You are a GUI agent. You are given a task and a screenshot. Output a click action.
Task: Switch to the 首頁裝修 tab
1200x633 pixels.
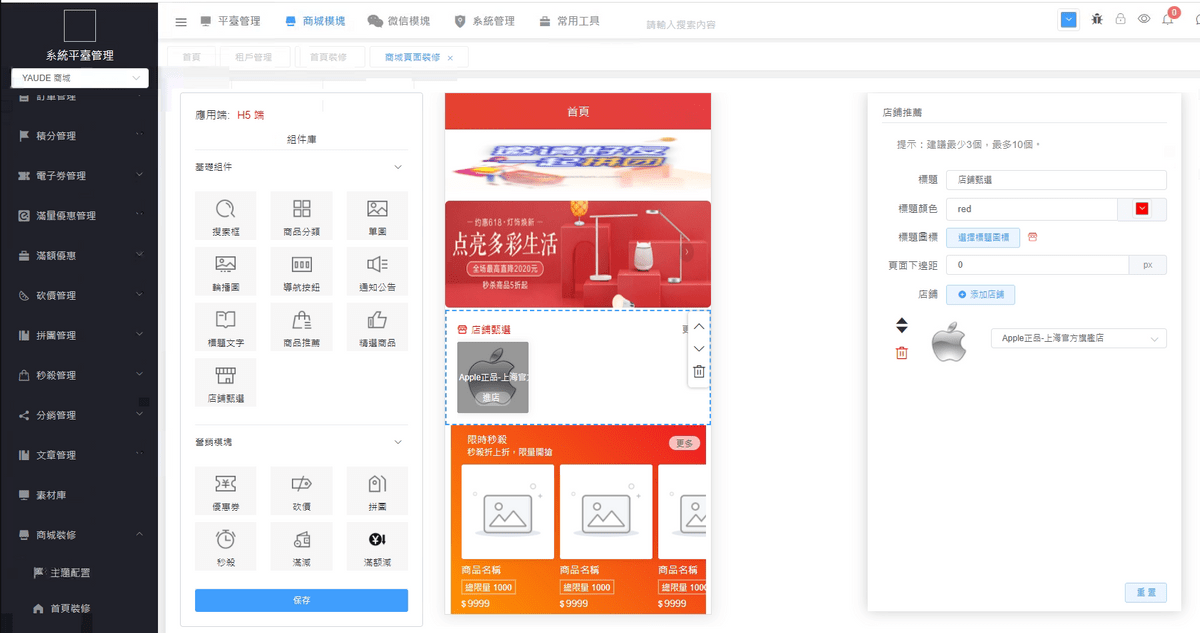pyautogui.click(x=328, y=57)
